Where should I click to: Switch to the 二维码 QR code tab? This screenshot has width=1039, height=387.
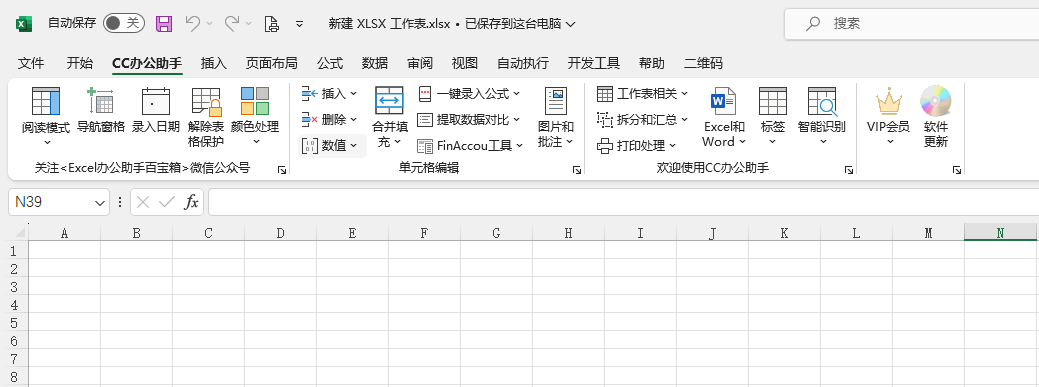pyautogui.click(x=703, y=63)
